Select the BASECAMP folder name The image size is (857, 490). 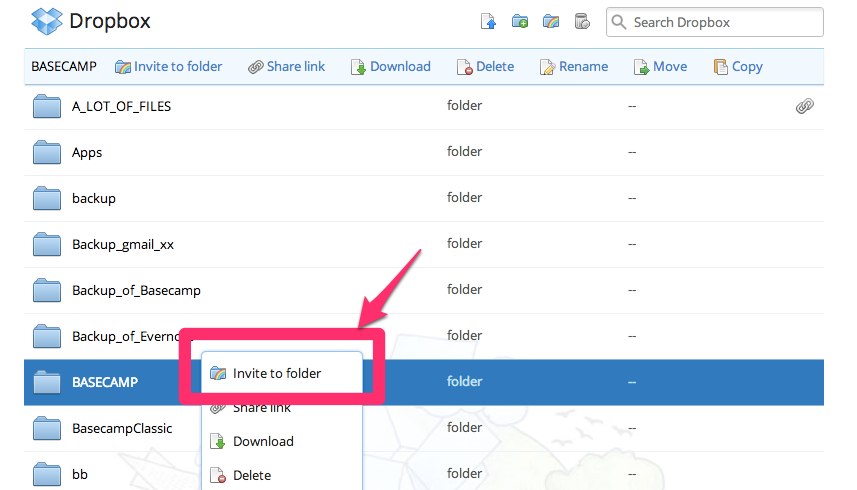pos(105,382)
